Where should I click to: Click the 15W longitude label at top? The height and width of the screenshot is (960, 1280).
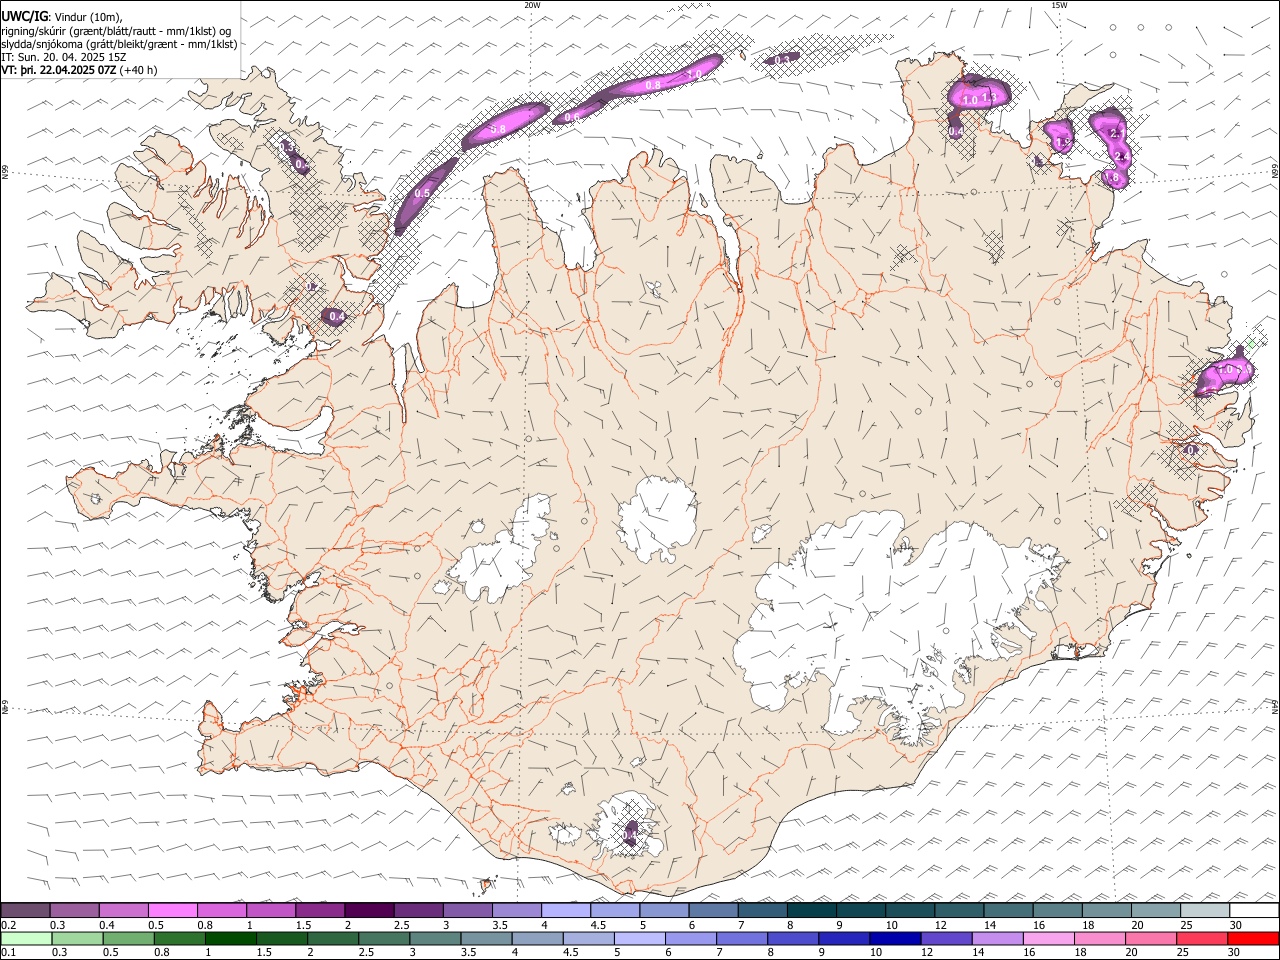click(x=1058, y=5)
